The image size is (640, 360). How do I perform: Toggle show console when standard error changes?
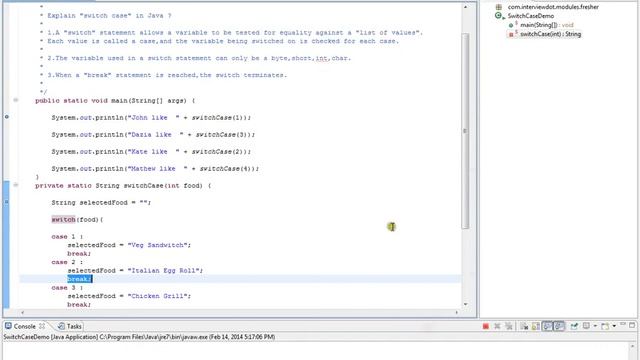coord(559,326)
